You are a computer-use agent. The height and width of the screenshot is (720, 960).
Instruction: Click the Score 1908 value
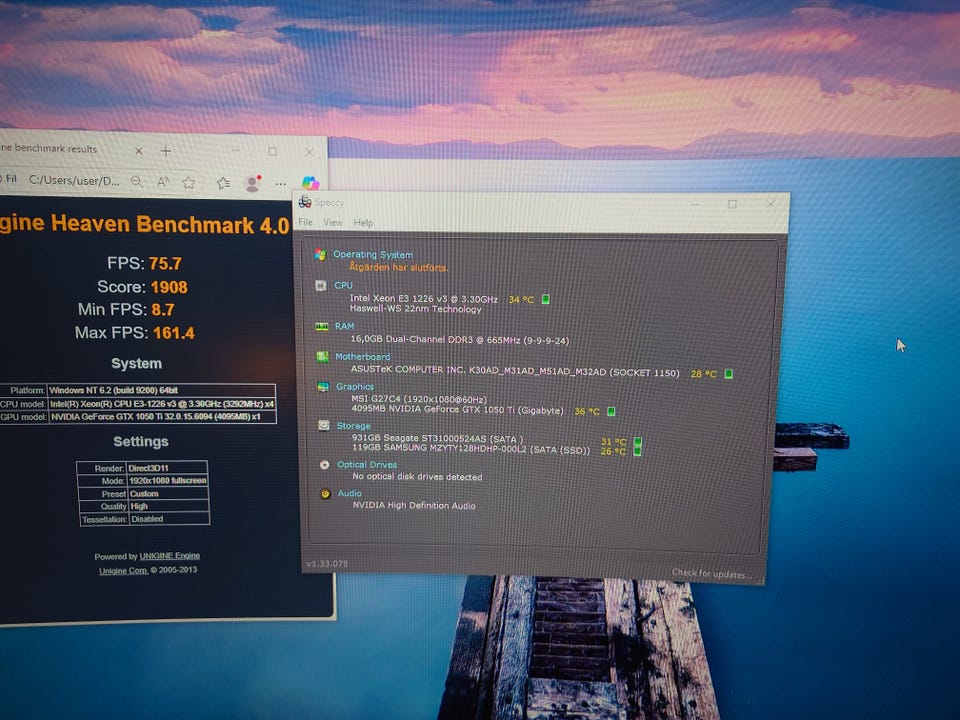pyautogui.click(x=169, y=287)
